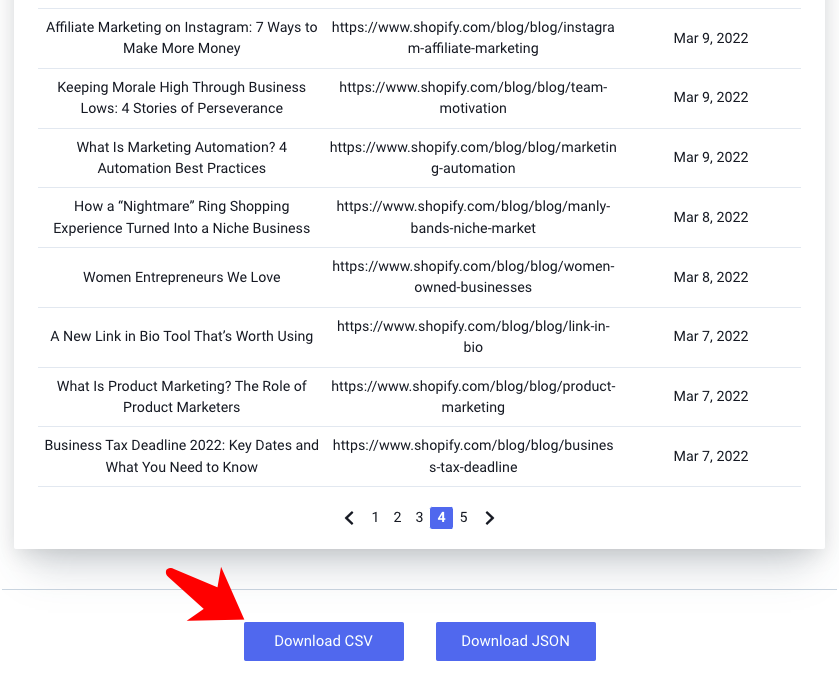Select 'What Is Product Marketing?' title cell
The width and height of the screenshot is (839, 675).
pos(182,396)
